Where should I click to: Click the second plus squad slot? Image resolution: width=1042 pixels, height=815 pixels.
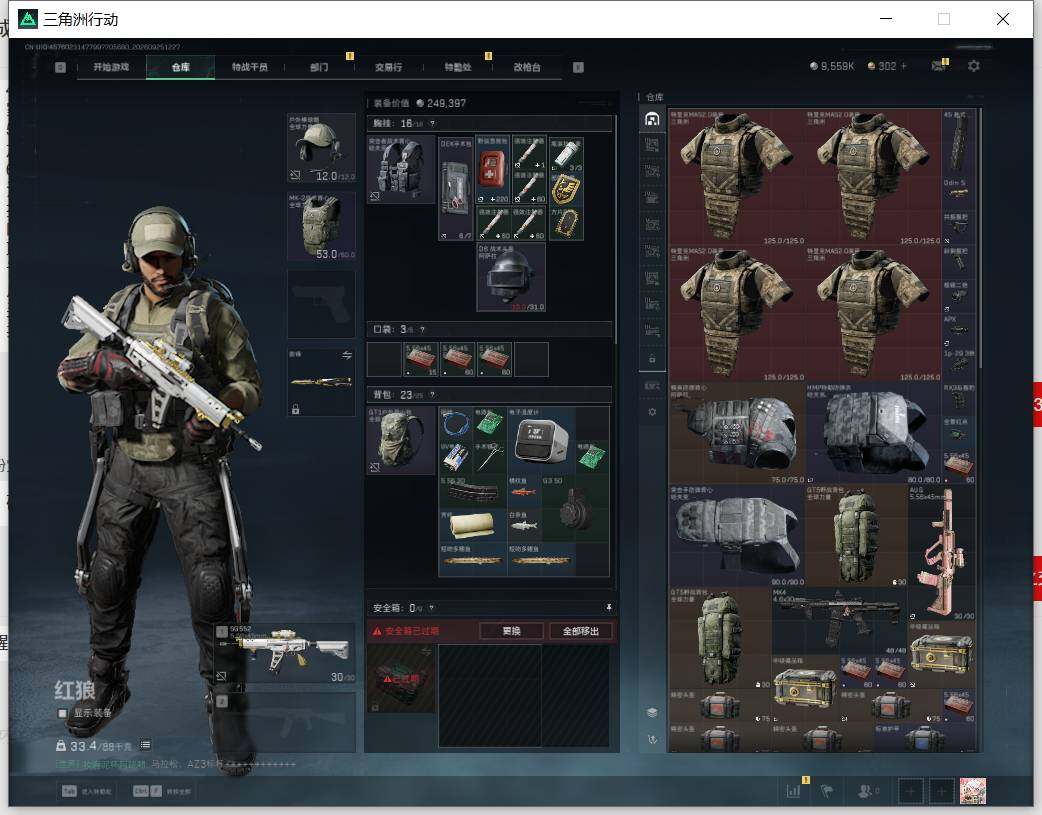pyautogui.click(x=941, y=791)
